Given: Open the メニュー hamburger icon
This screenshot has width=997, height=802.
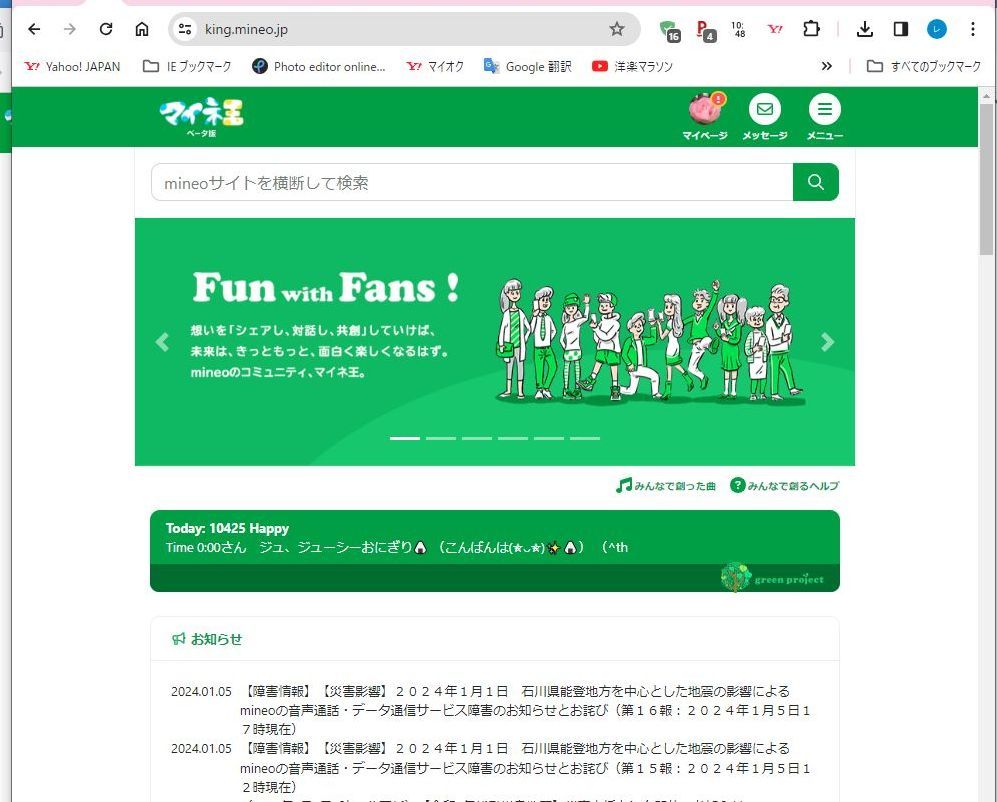Looking at the screenshot, I should (824, 110).
